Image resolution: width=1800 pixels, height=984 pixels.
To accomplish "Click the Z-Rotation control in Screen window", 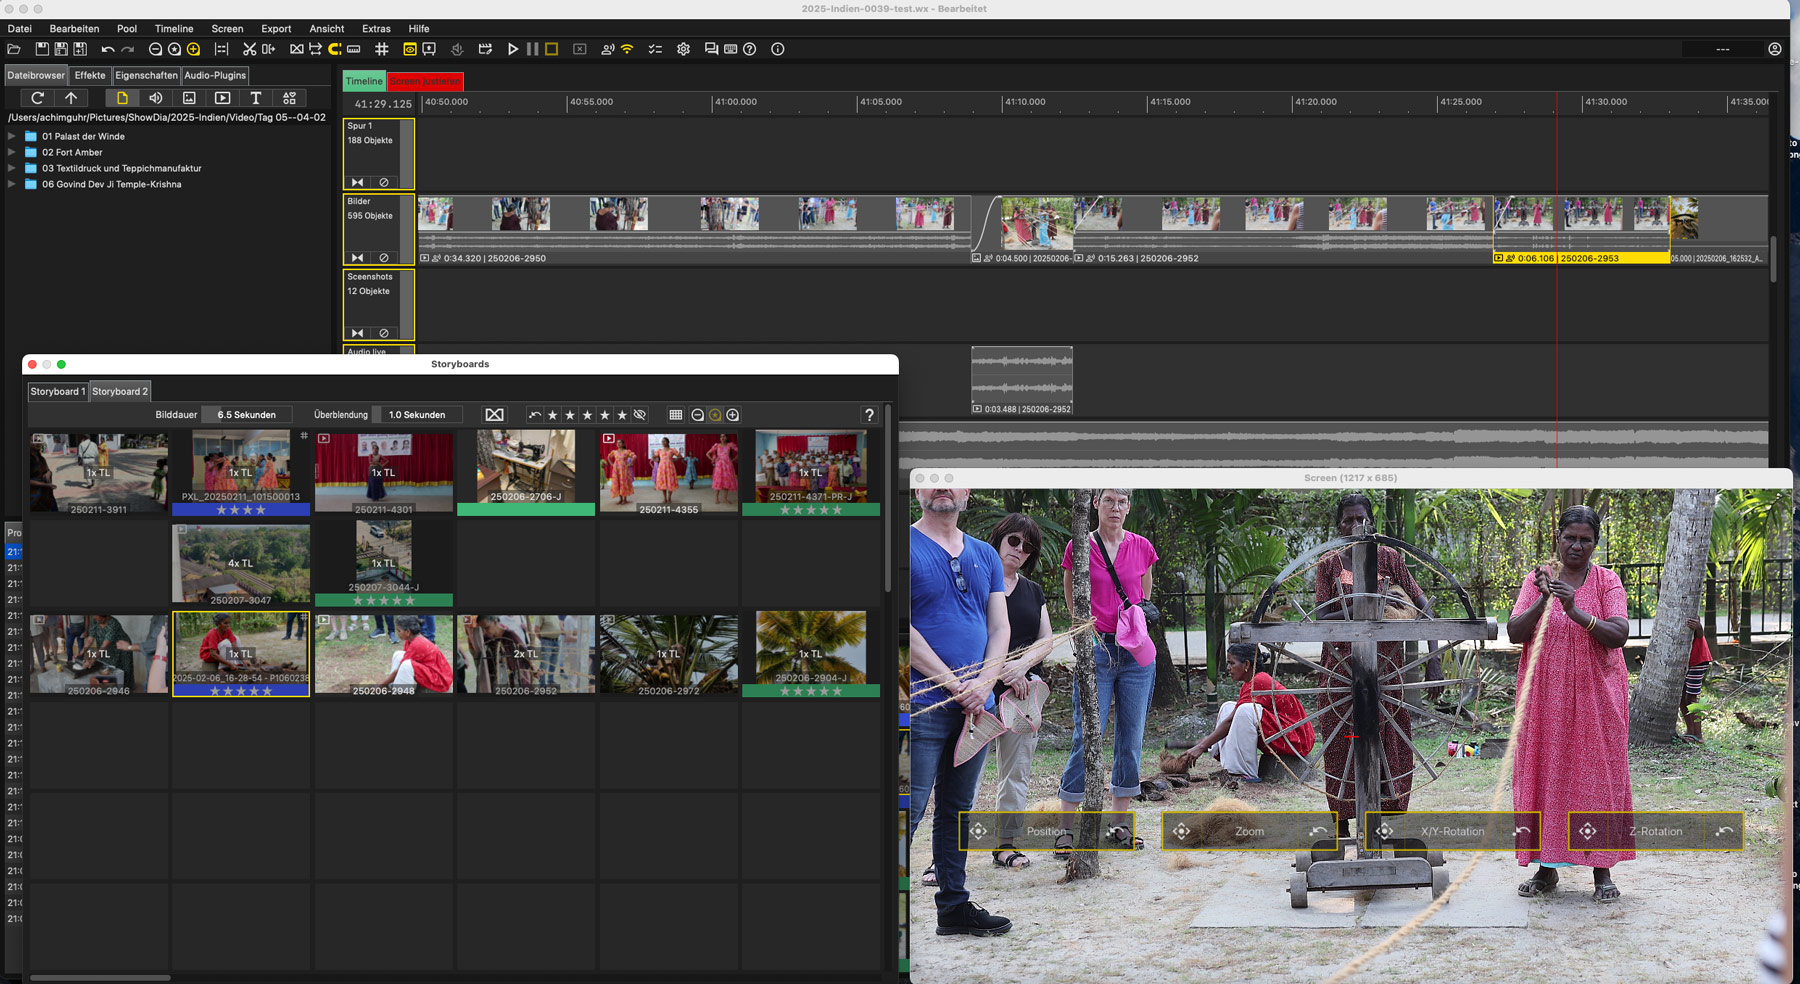I will (x=1655, y=831).
